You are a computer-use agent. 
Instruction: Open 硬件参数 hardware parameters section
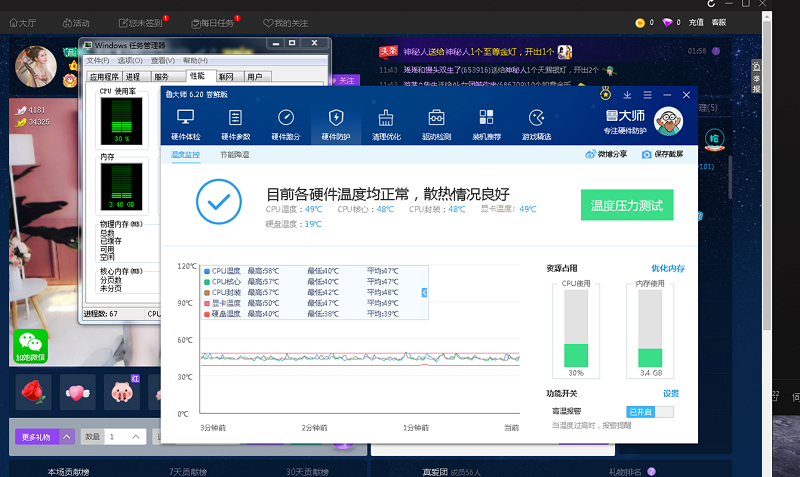pos(235,124)
